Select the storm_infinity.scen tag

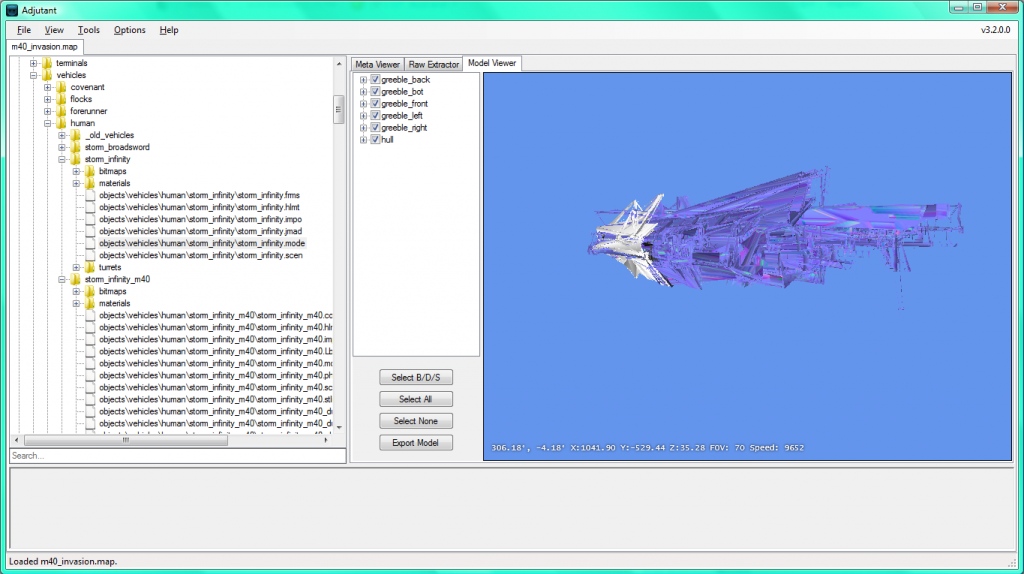coord(200,255)
